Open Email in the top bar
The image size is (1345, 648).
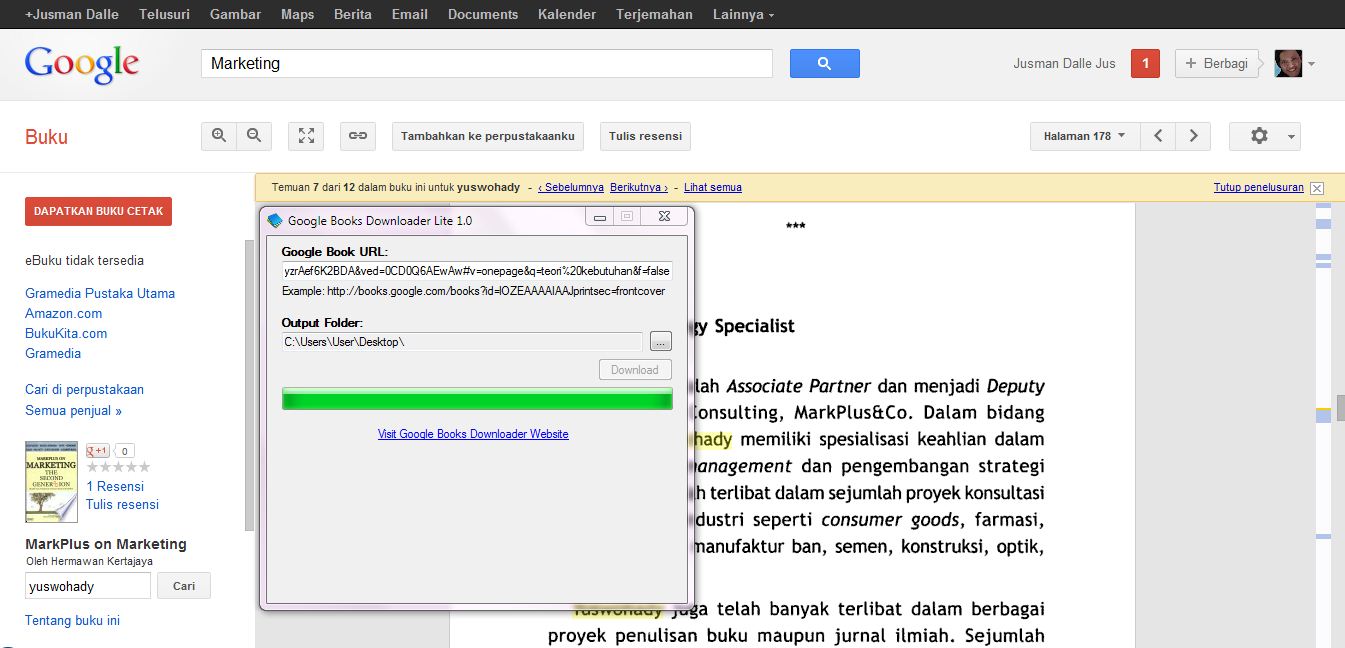410,14
